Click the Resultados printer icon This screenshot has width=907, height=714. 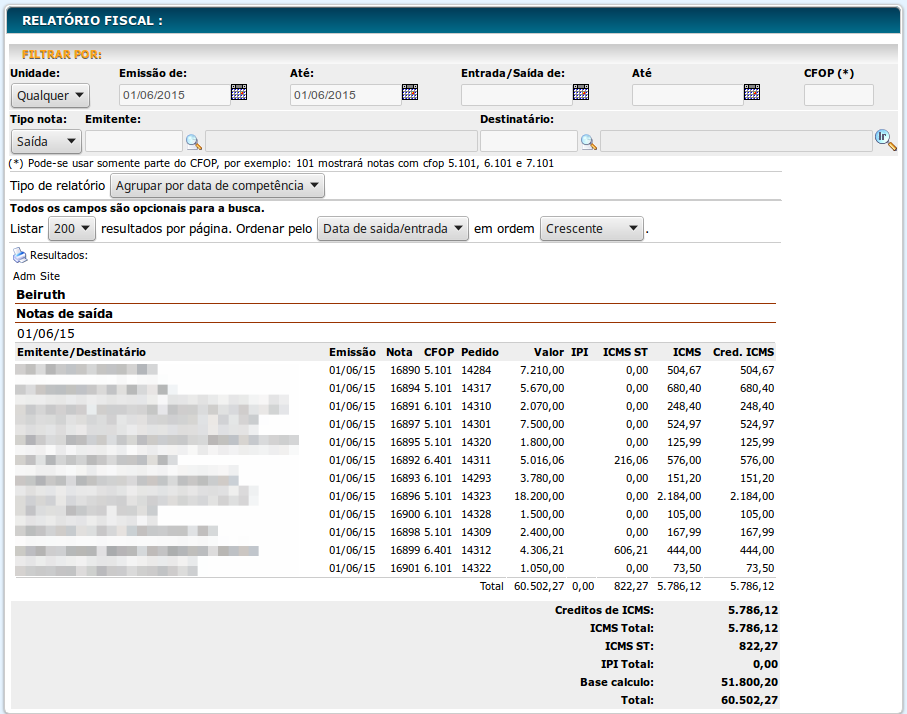(x=20, y=256)
